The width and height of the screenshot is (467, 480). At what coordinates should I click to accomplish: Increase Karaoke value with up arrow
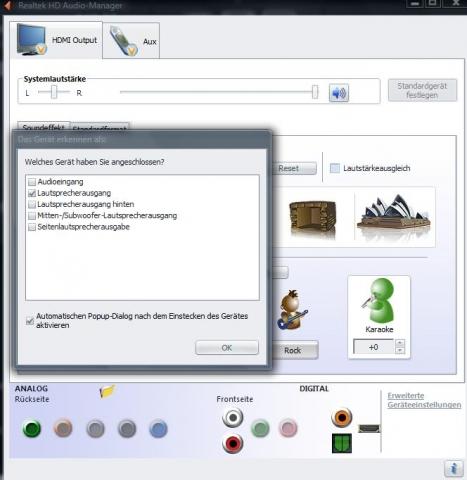(x=400, y=343)
